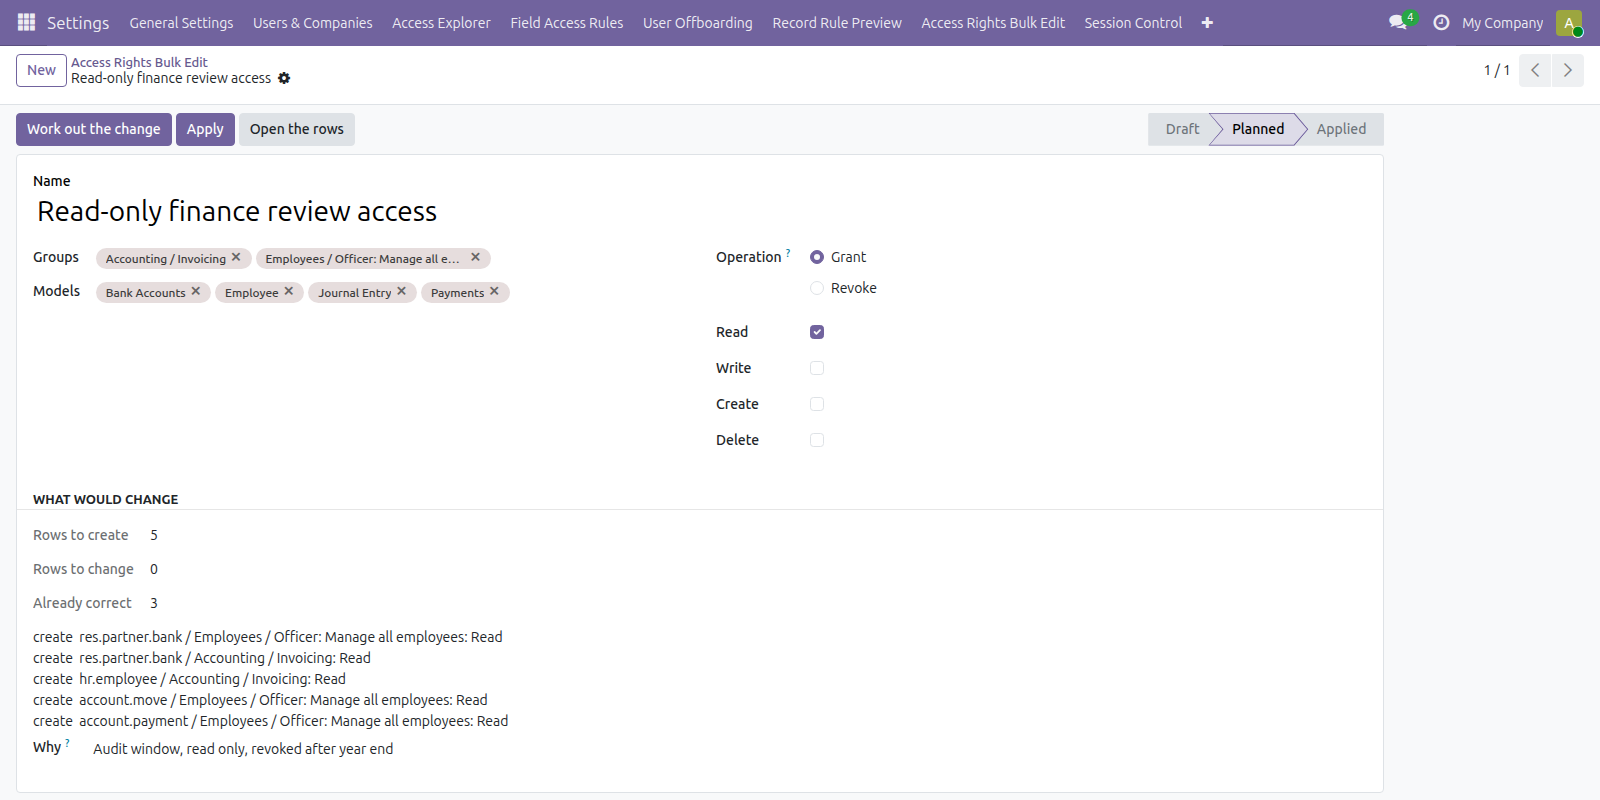Open the Session Control menu
1600x800 pixels.
[1133, 23]
